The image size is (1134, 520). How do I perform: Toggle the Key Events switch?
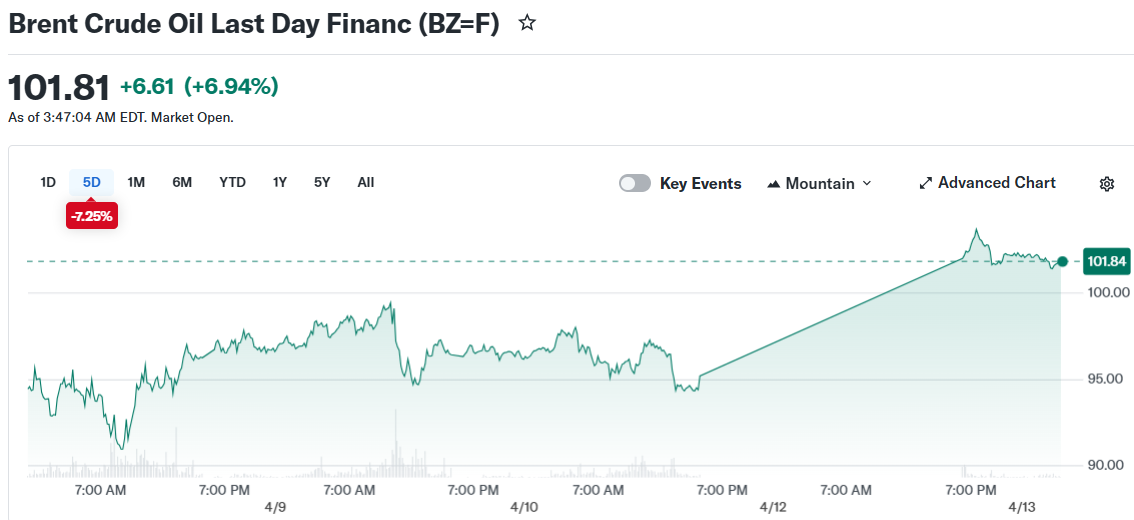[635, 184]
